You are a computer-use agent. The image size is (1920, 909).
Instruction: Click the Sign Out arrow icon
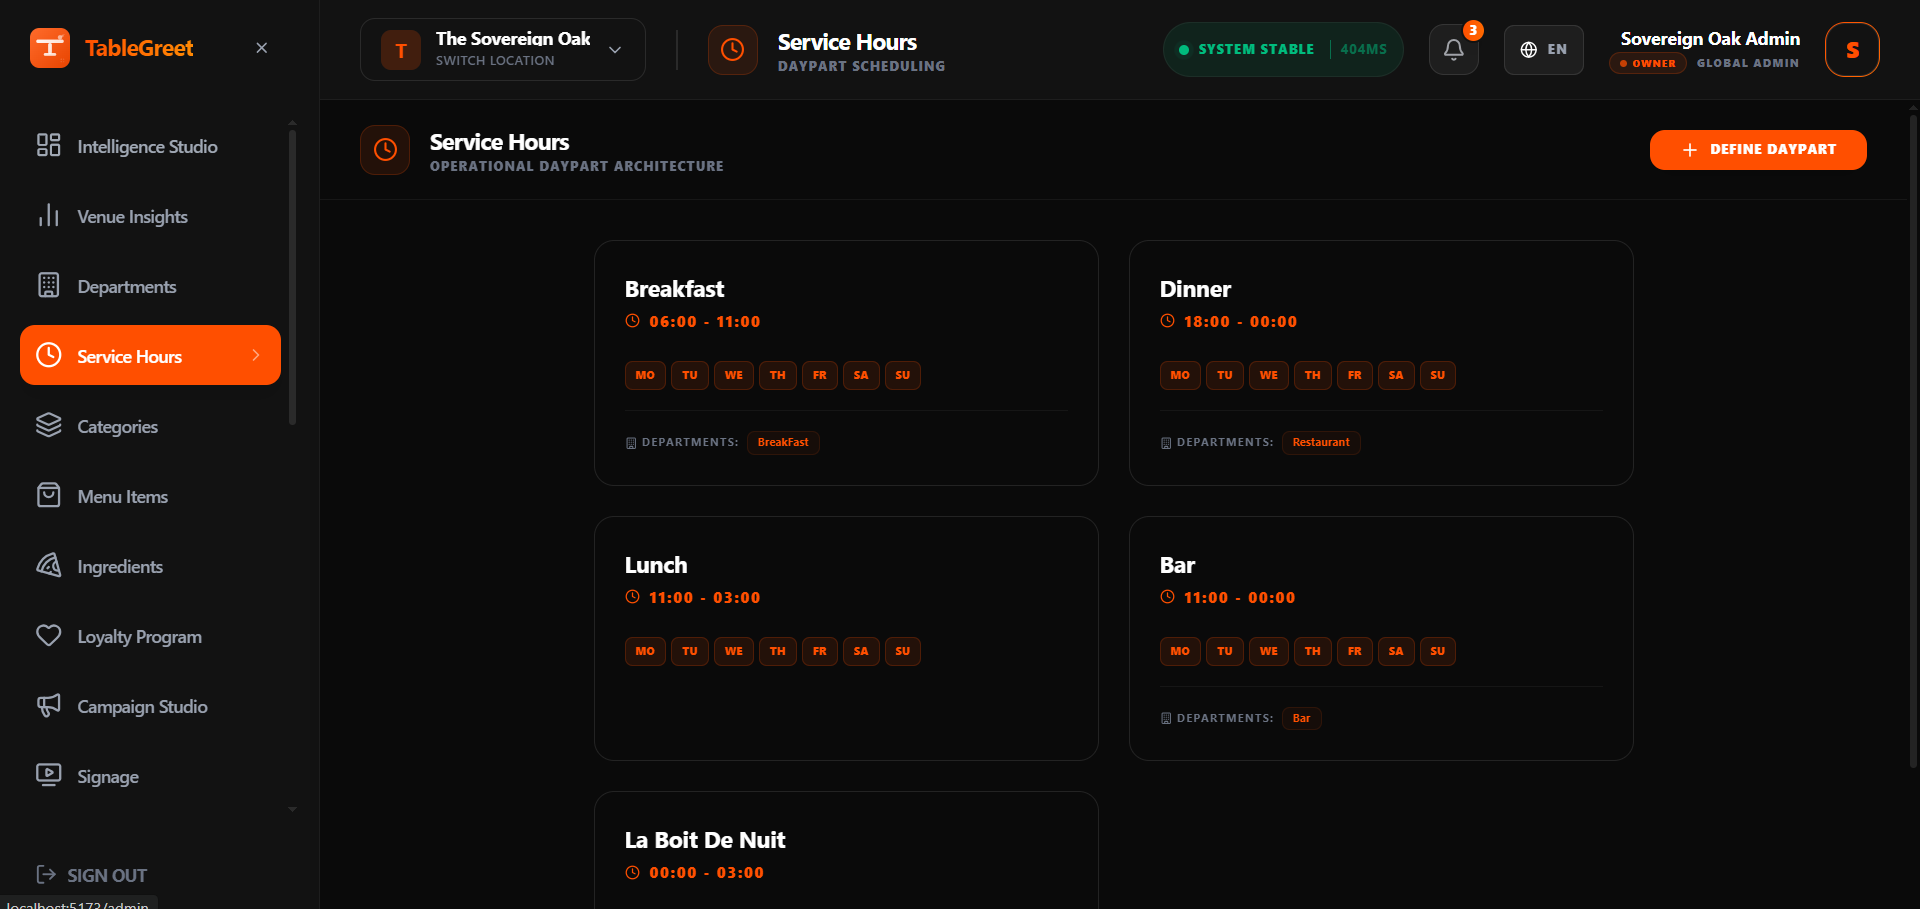click(x=46, y=875)
